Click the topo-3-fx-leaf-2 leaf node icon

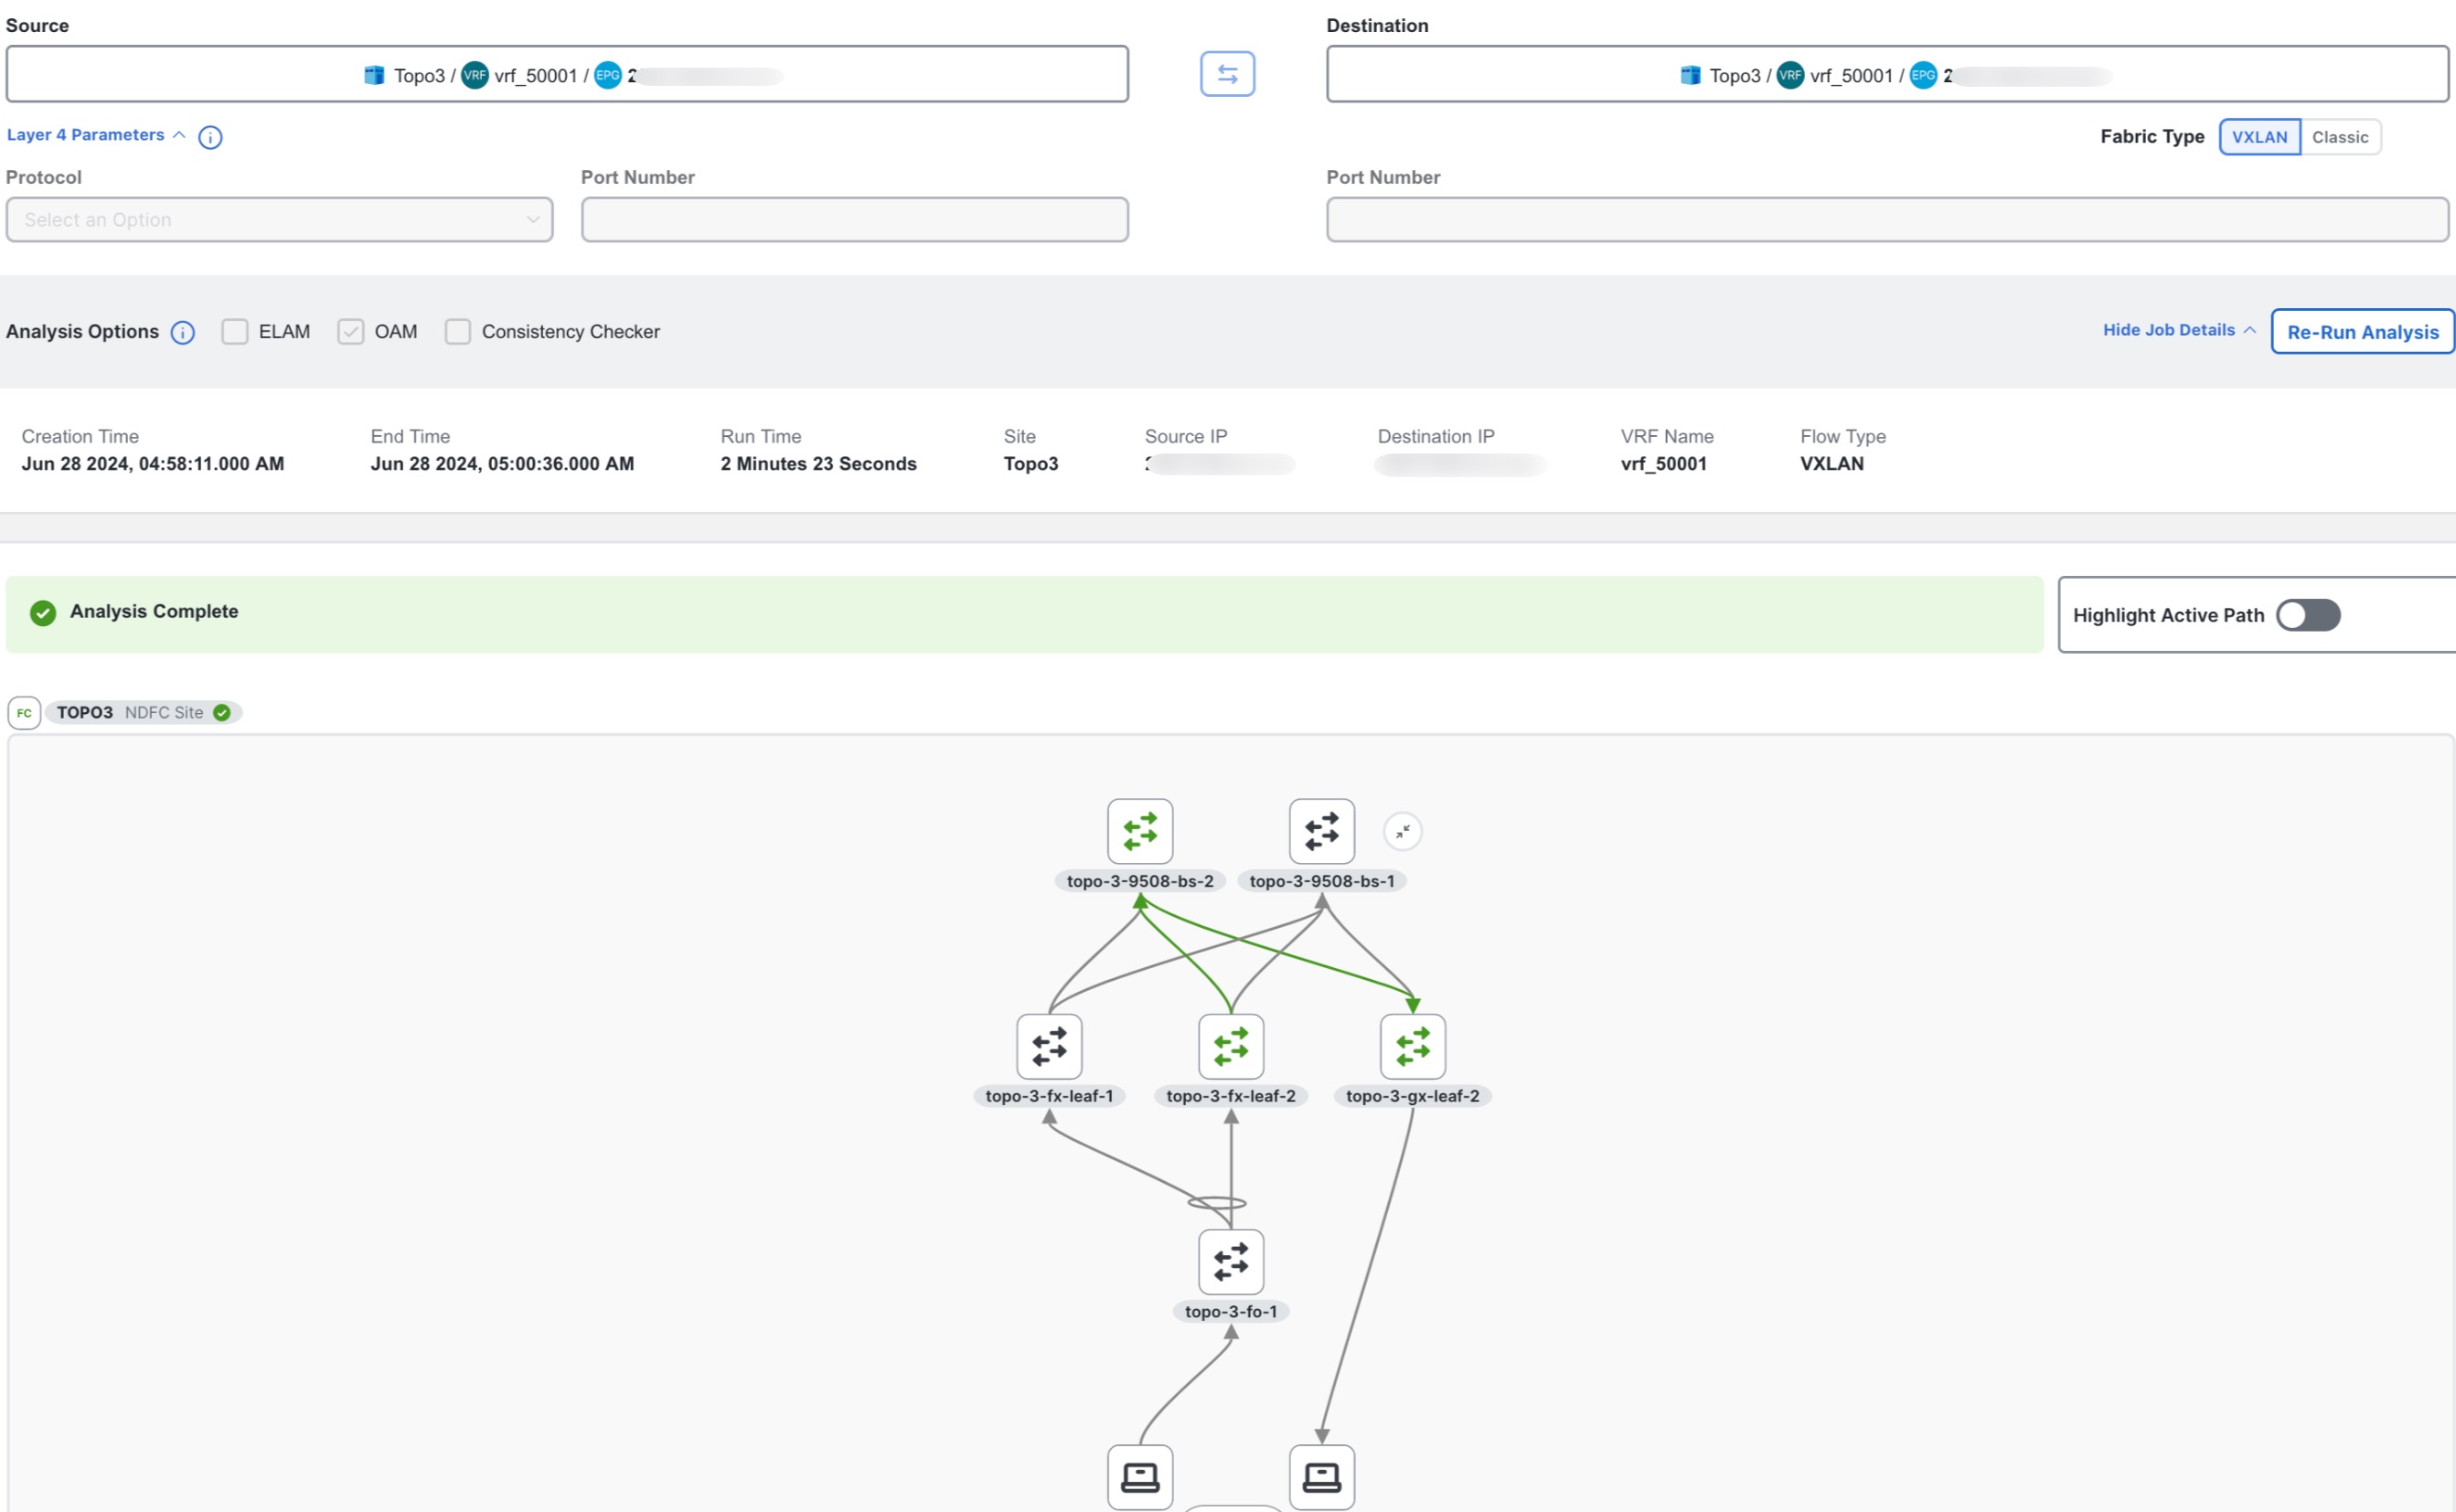pos(1230,1046)
